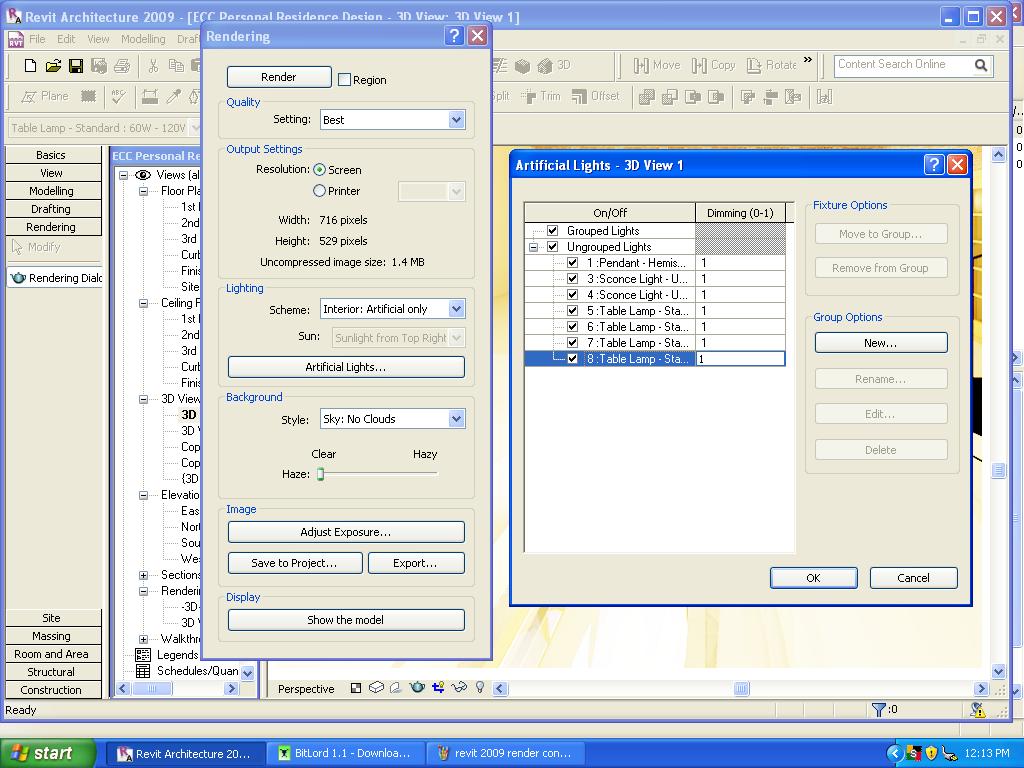The width and height of the screenshot is (1024, 768).
Task: Click the Haze slider handle
Action: point(321,474)
